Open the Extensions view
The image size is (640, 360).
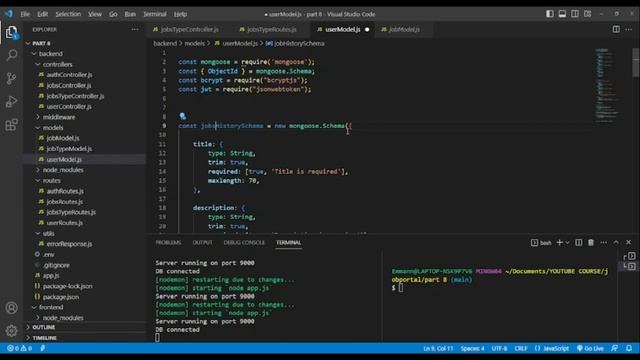11,124
